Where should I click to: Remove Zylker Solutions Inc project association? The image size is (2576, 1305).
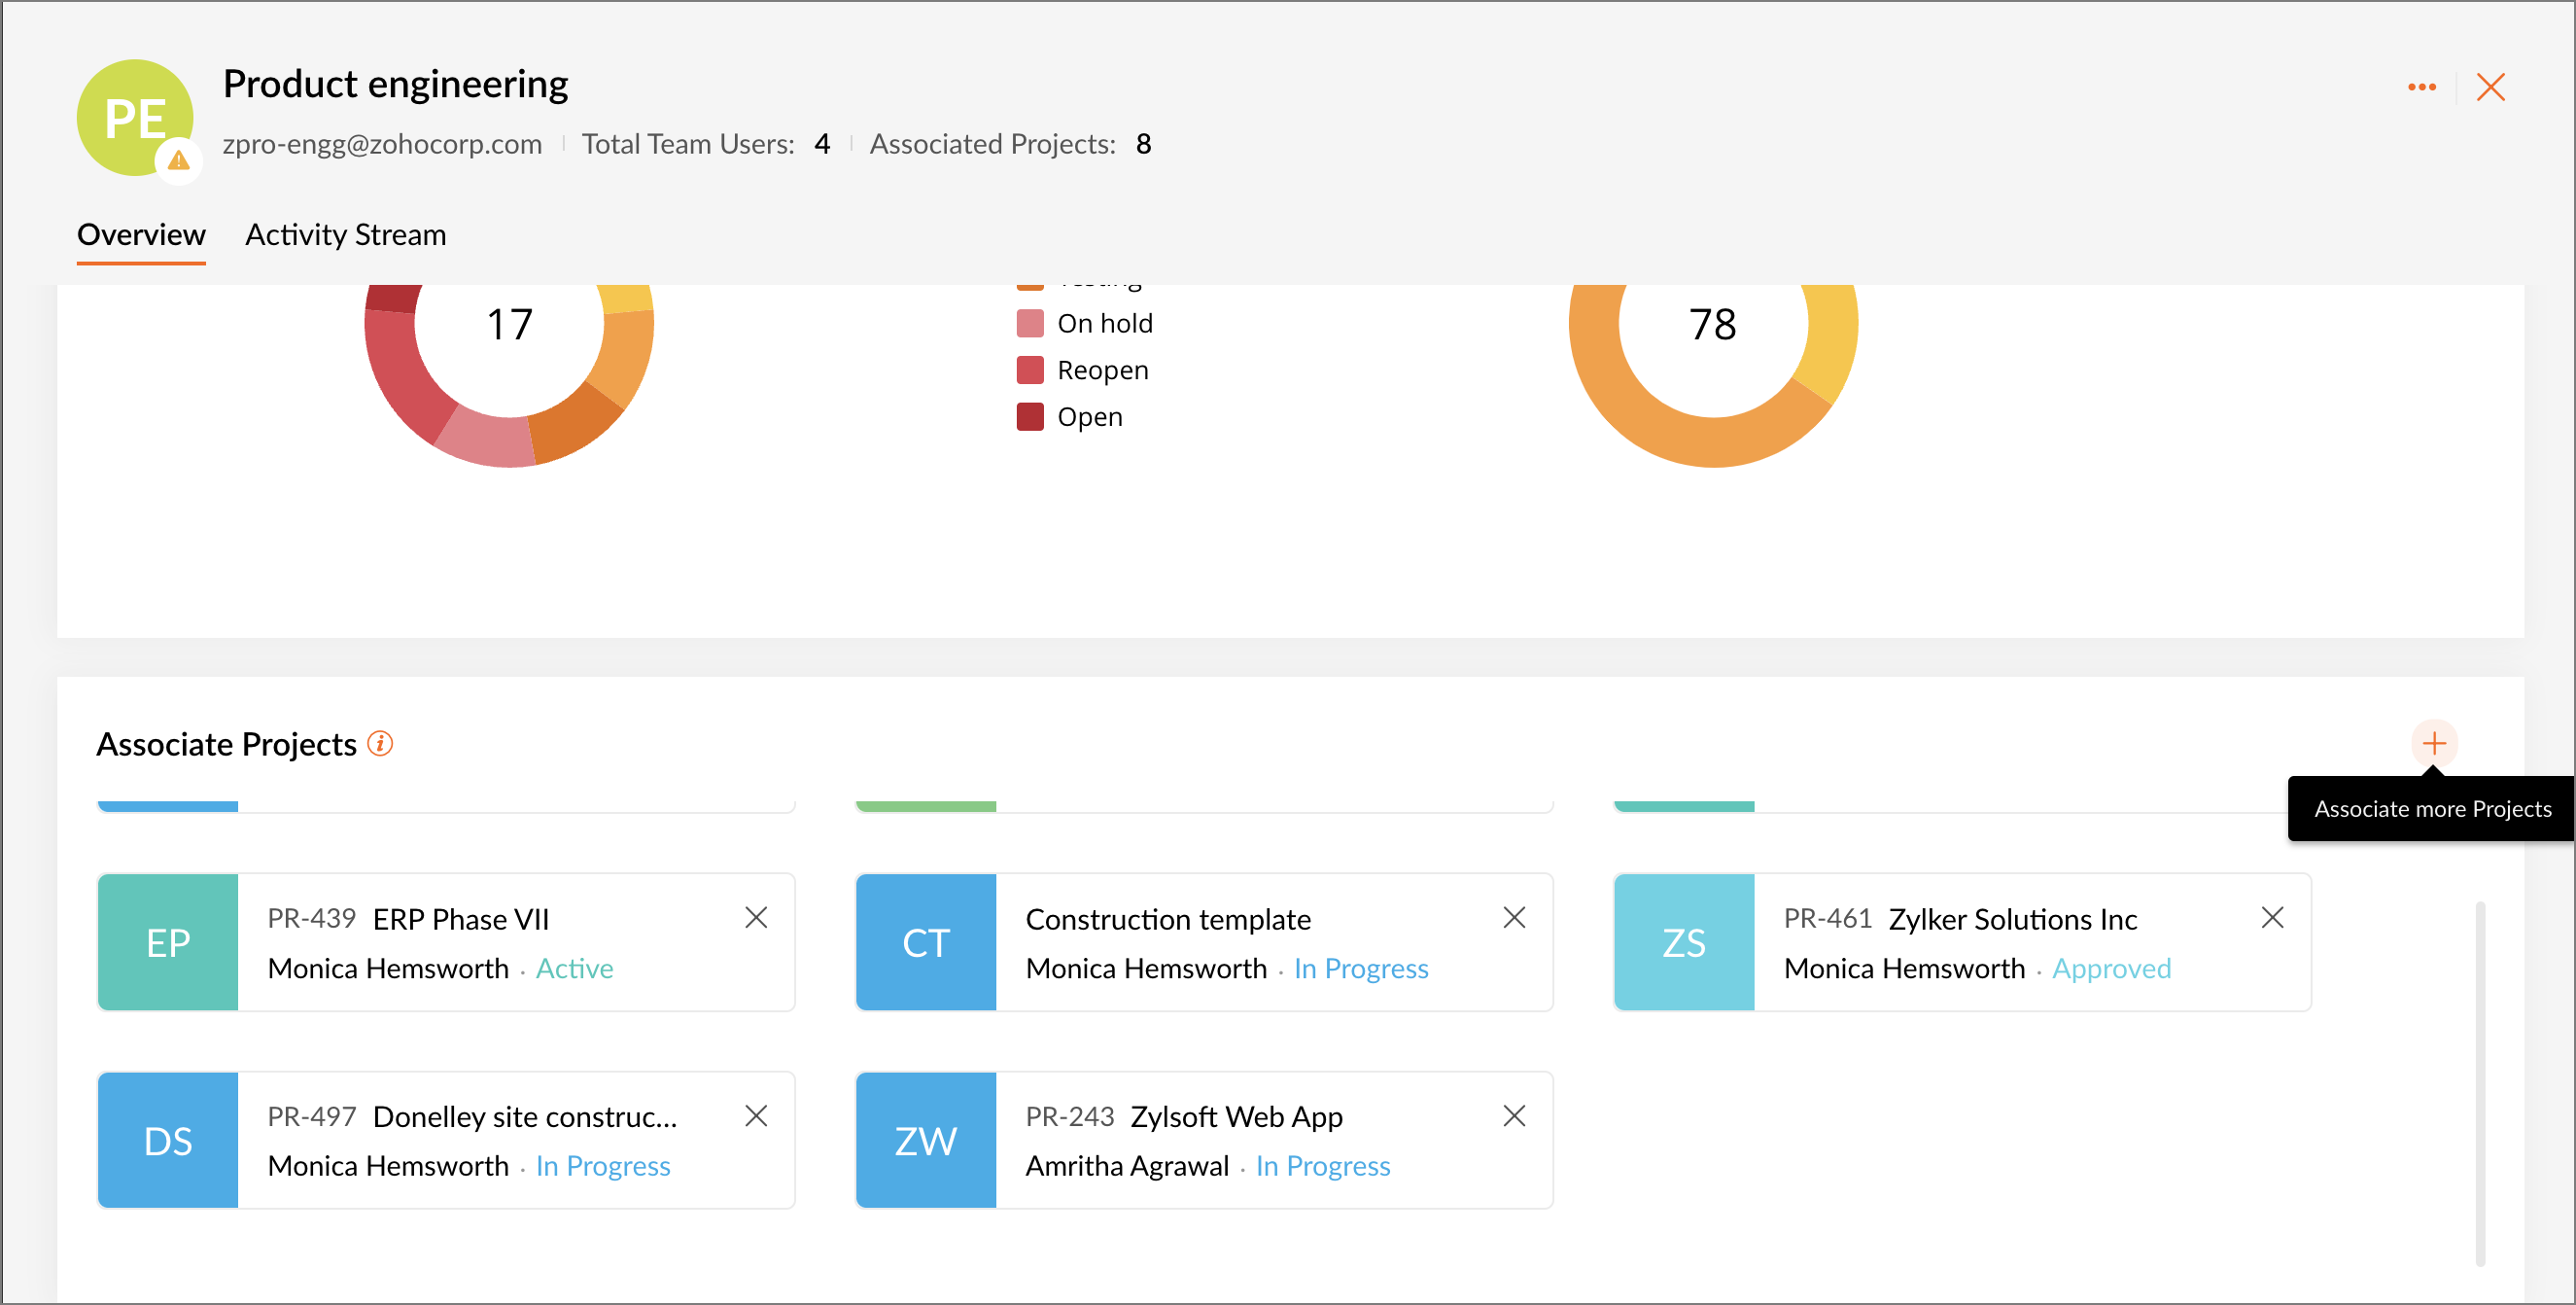[x=2272, y=917]
